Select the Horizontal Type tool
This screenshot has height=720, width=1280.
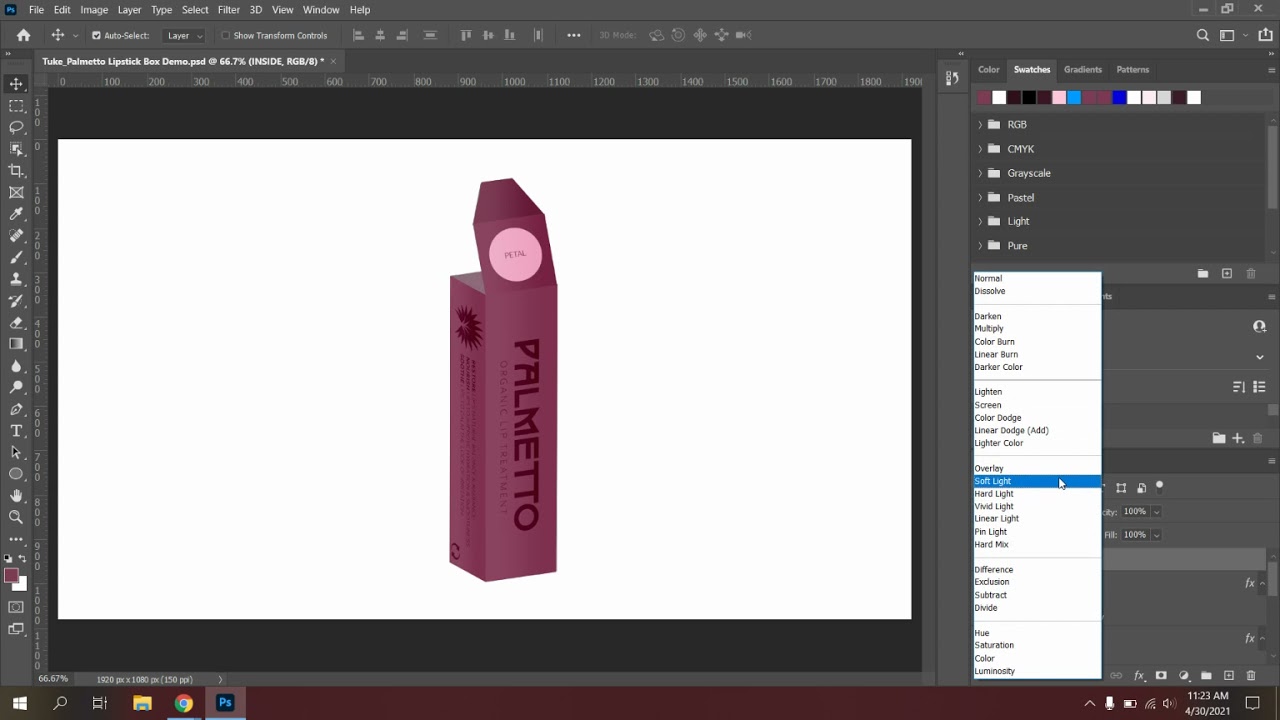(x=16, y=431)
